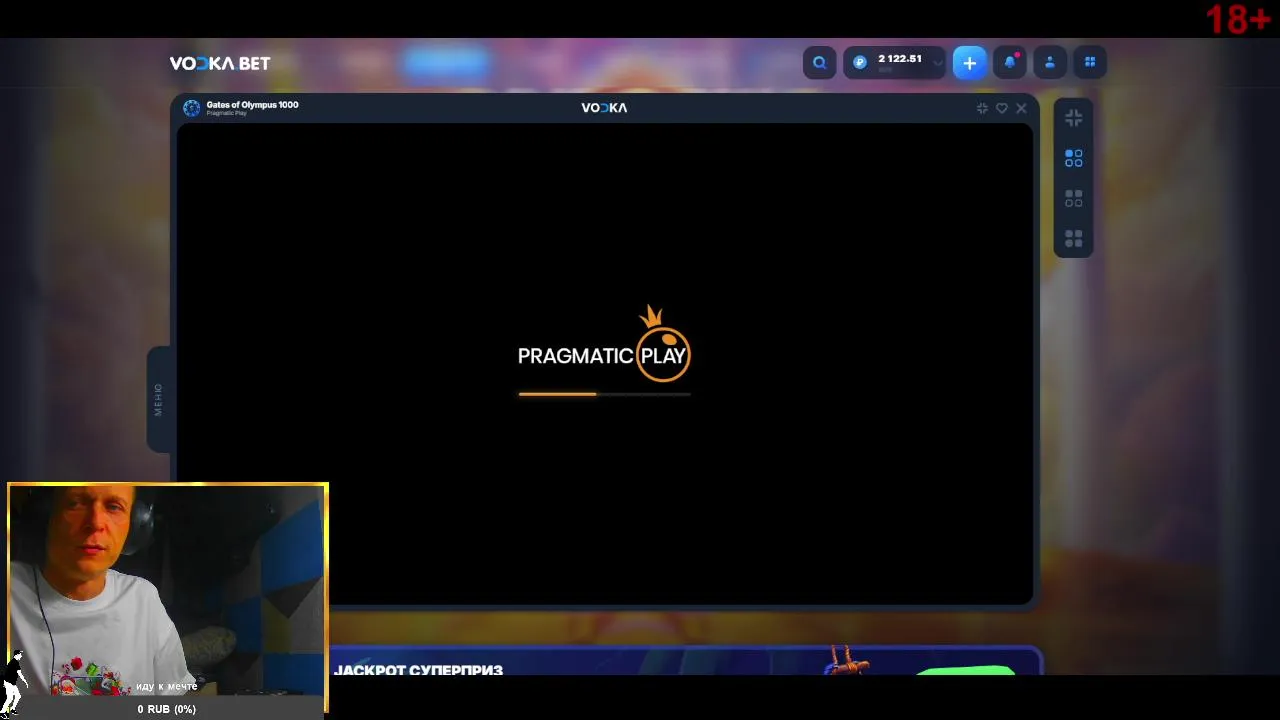The width and height of the screenshot is (1280, 720).
Task: Open the user profile icon
Action: [x=1050, y=63]
